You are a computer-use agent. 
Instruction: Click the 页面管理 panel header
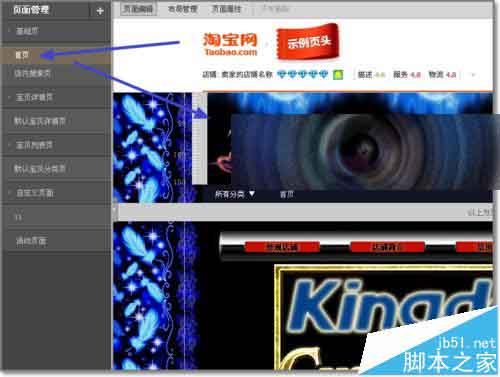pos(31,10)
